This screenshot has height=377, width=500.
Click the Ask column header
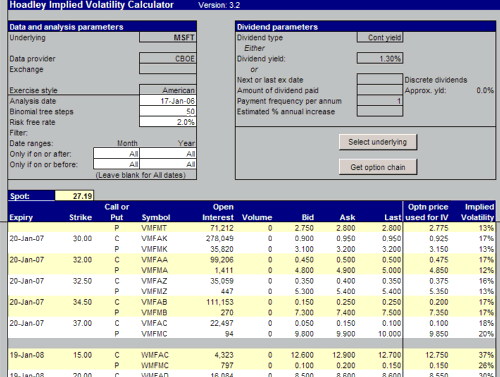347,217
